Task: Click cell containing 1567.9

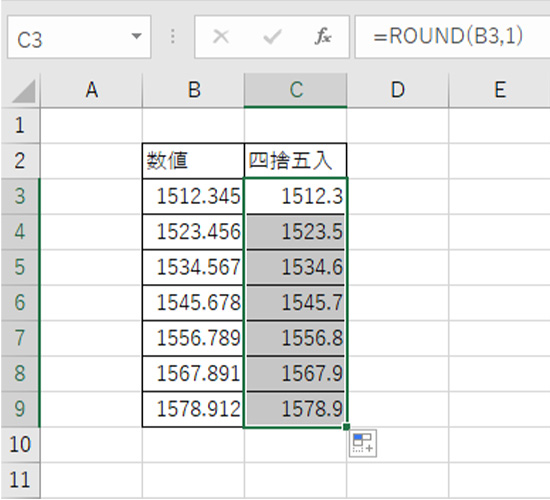Action: pos(295,373)
